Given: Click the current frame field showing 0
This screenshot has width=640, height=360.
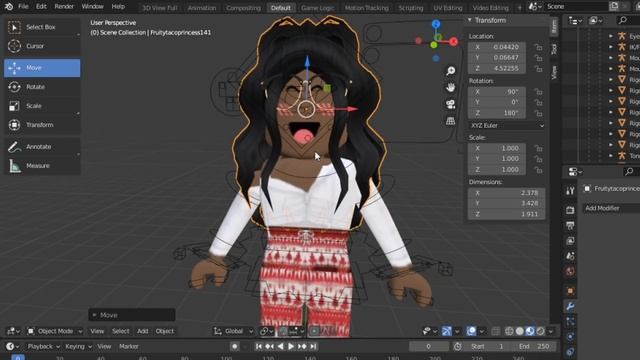Looking at the screenshot, I should [x=429, y=347].
